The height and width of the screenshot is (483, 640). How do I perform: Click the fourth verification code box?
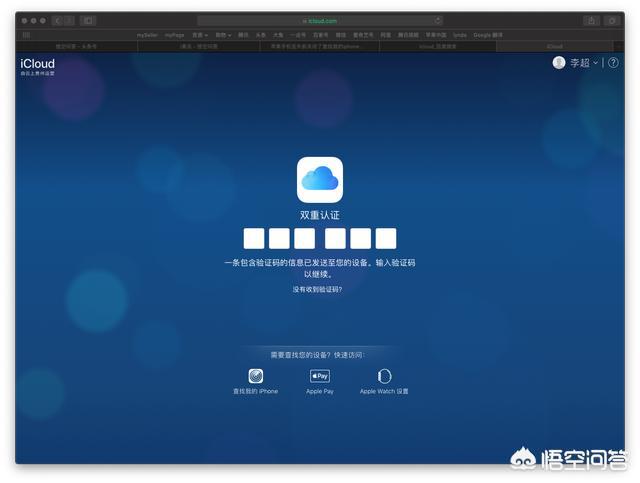point(336,238)
